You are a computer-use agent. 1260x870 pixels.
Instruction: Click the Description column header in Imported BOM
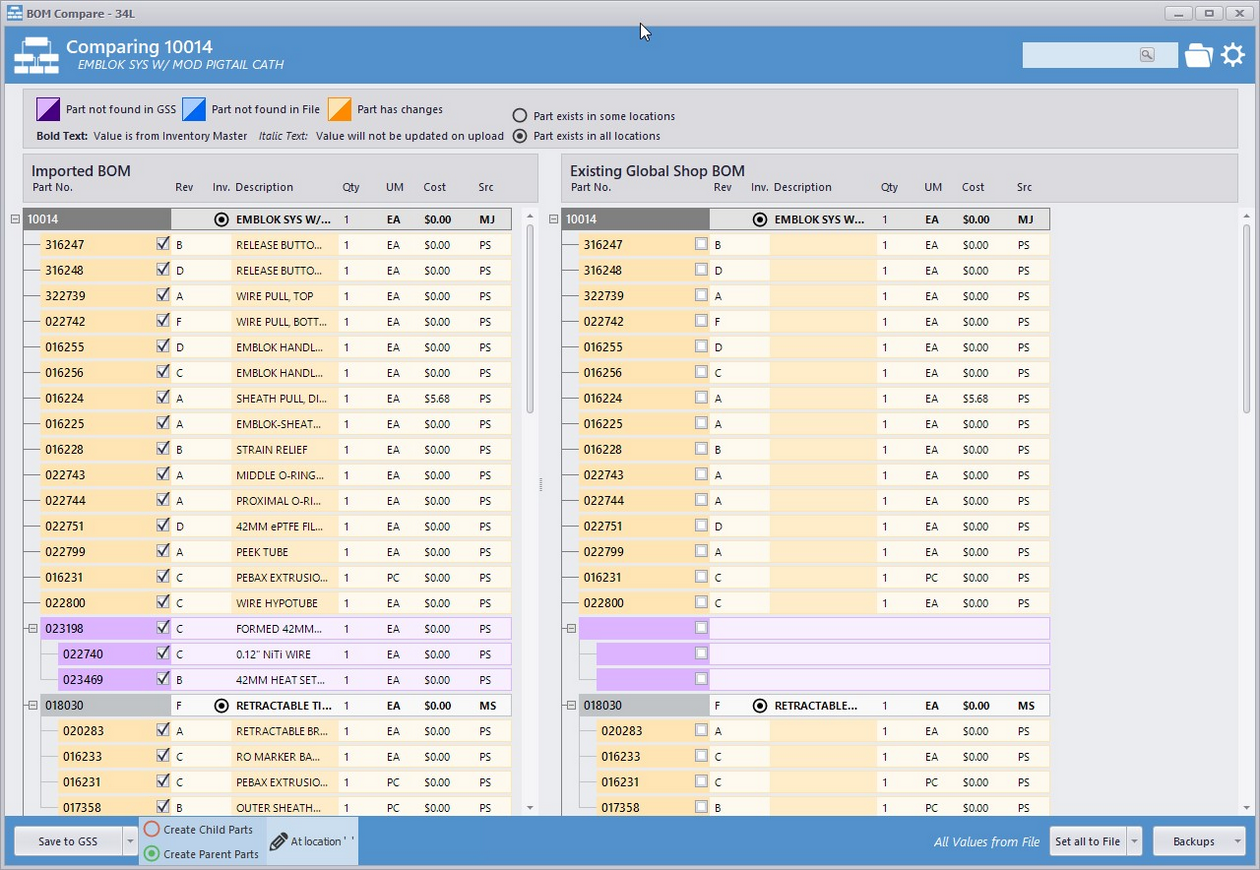(x=264, y=187)
